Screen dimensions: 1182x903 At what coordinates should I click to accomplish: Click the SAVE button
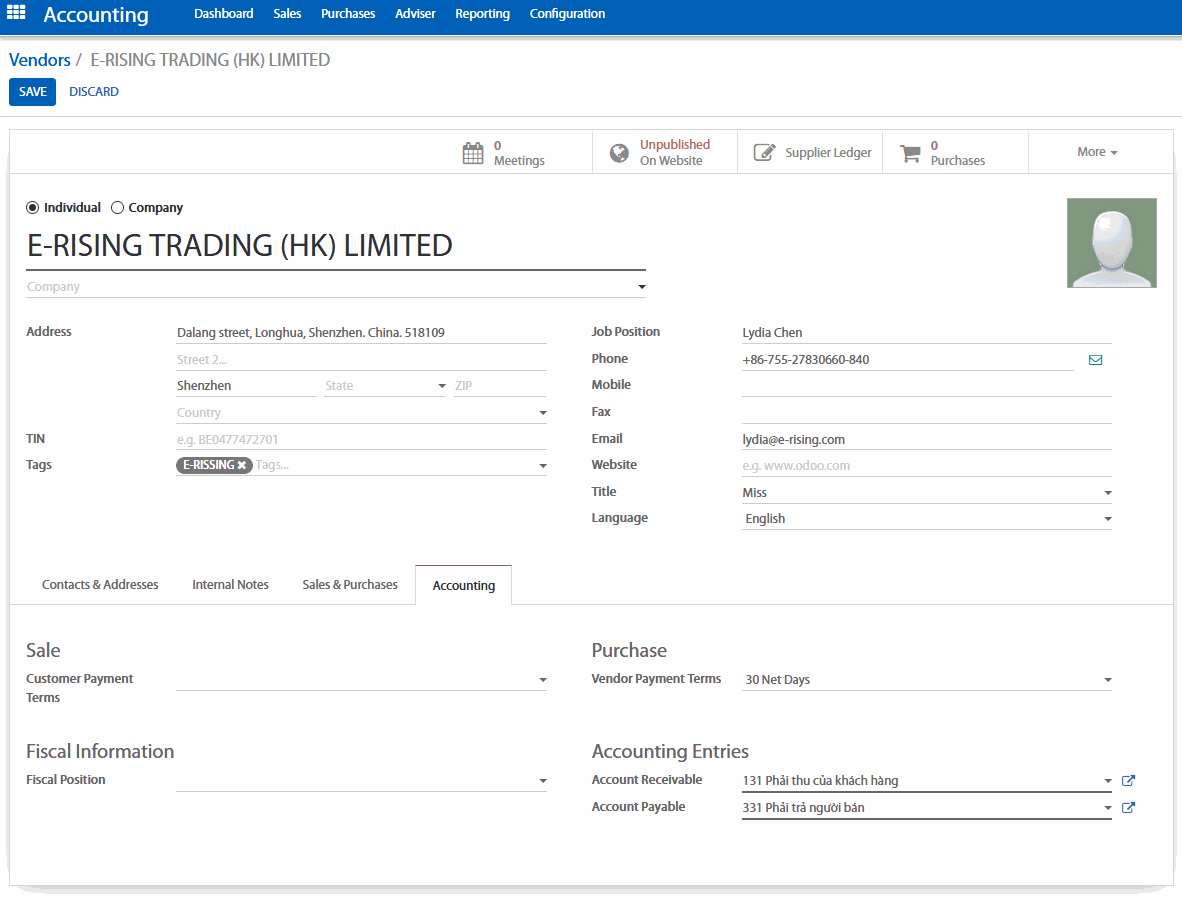(32, 92)
